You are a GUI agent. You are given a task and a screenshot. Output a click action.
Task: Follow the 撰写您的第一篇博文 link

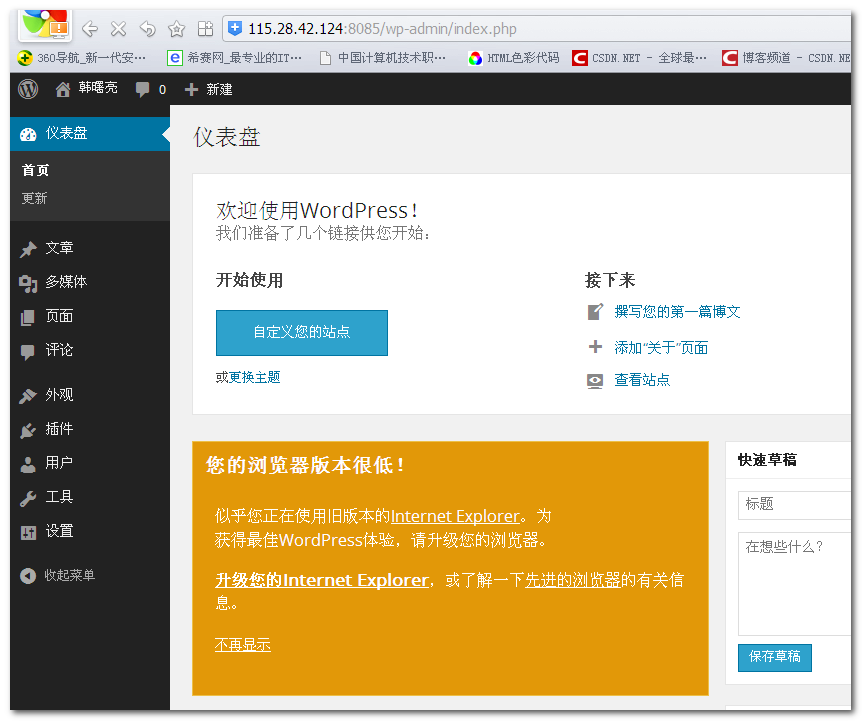(677, 312)
